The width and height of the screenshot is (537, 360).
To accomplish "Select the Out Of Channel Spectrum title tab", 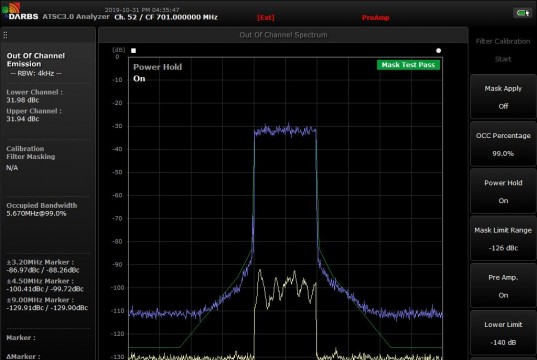I will click(283, 35).
